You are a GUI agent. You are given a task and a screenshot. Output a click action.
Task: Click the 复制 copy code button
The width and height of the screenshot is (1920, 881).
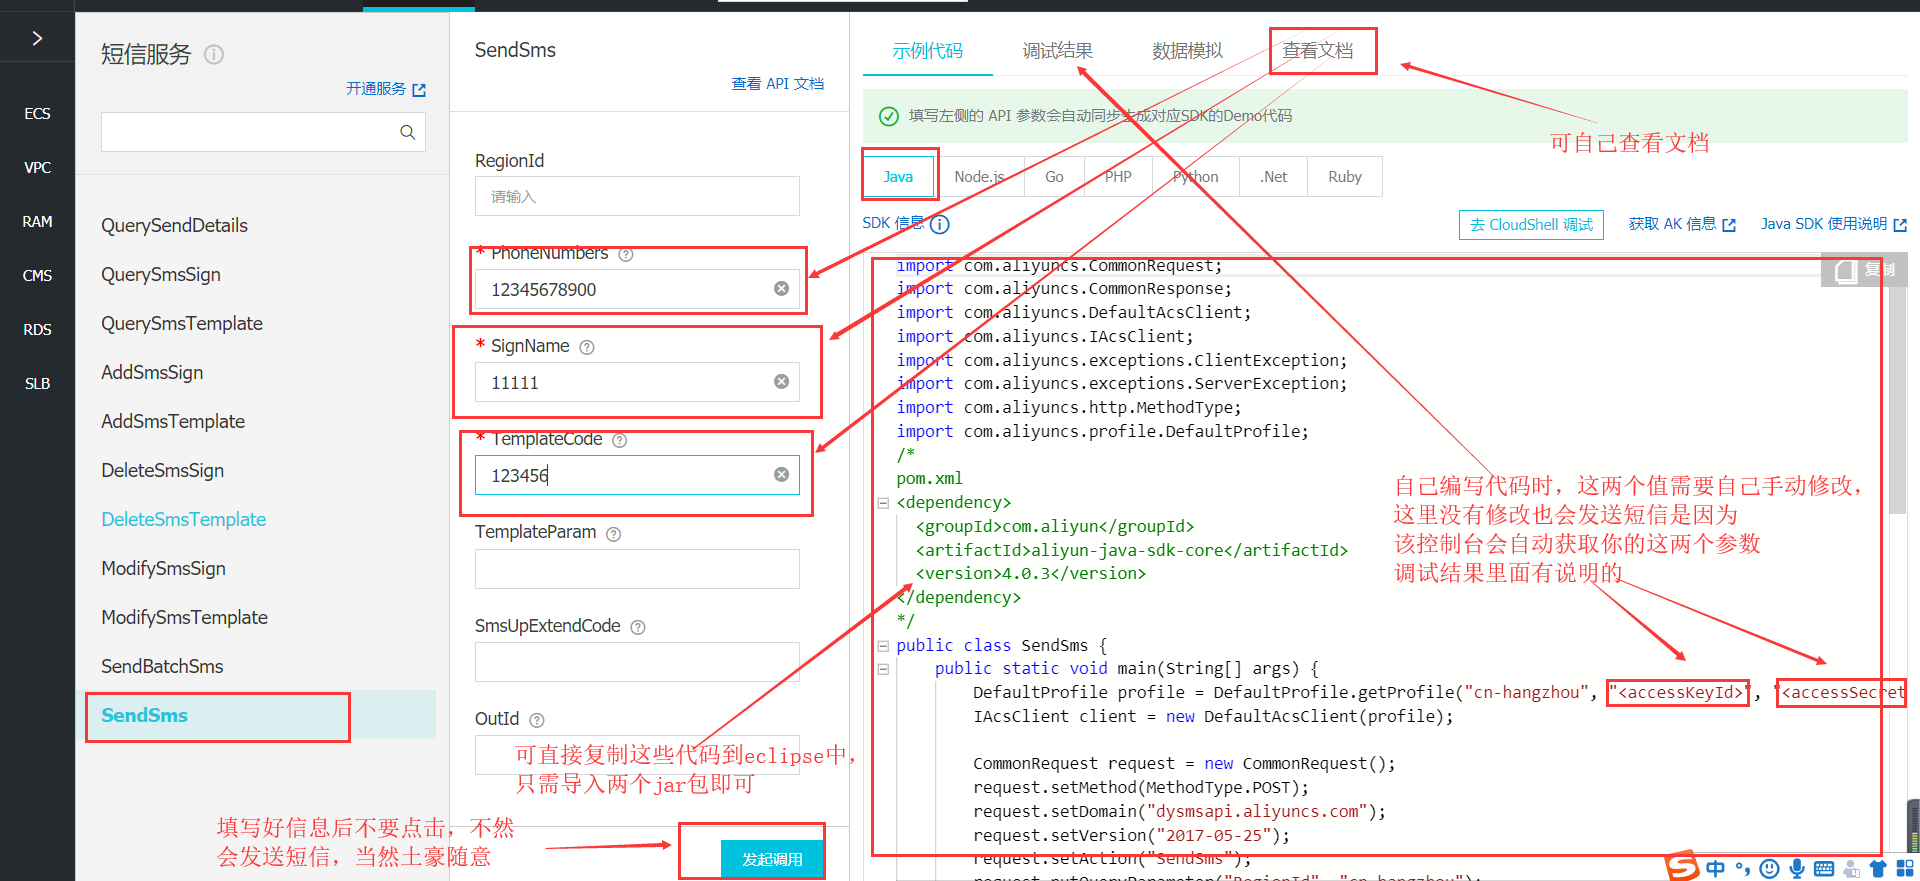[x=1864, y=270]
